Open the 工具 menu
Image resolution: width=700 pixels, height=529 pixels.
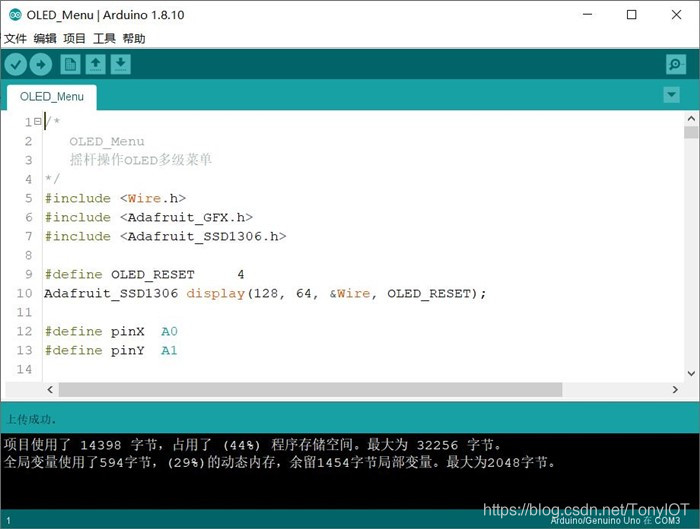pyautogui.click(x=104, y=39)
